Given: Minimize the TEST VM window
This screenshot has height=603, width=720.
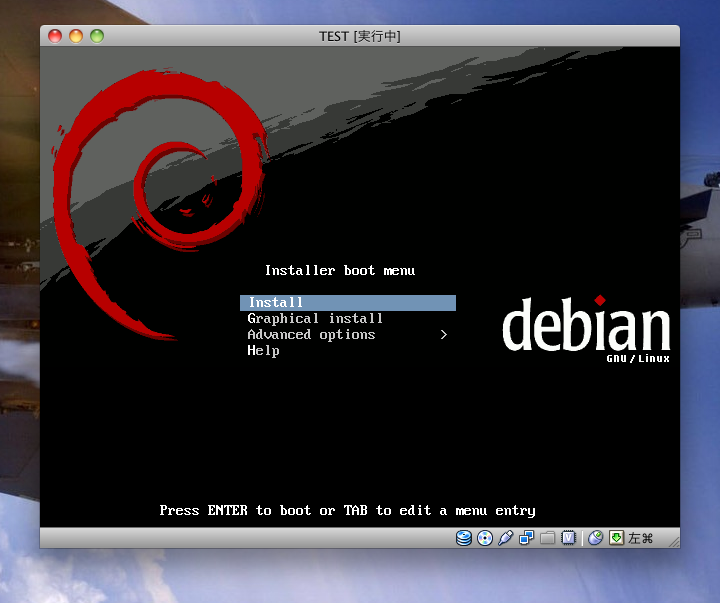Looking at the screenshot, I should coord(76,36).
